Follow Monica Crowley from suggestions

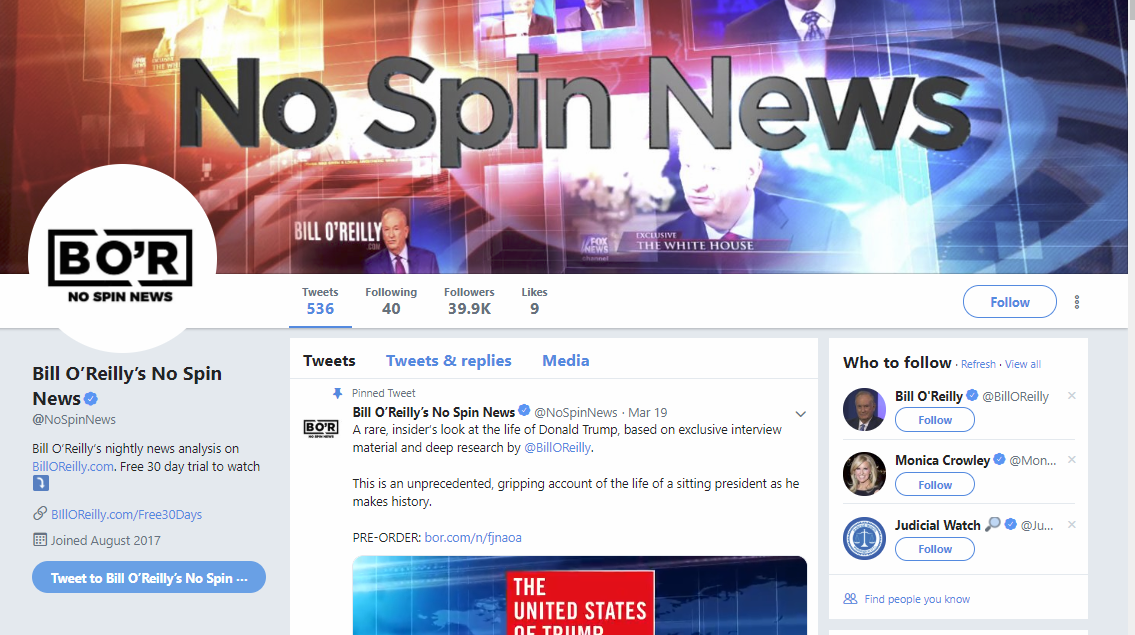coord(935,484)
